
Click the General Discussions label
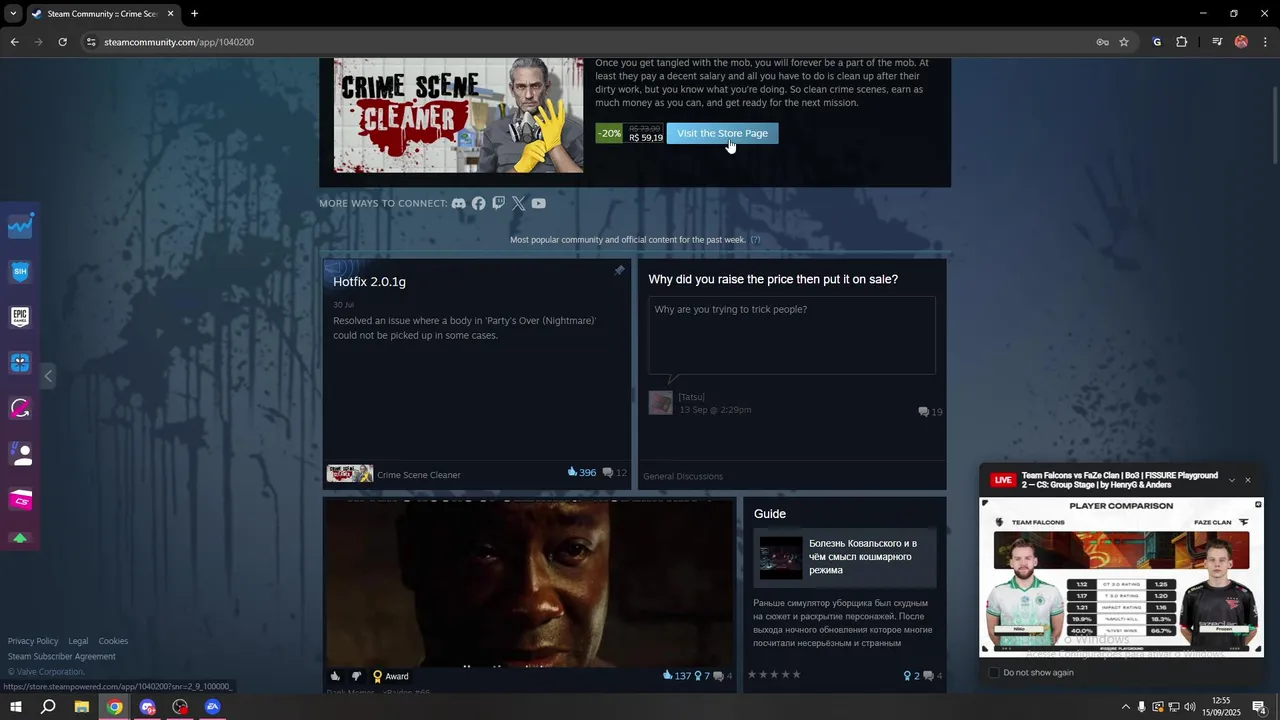[x=683, y=476]
